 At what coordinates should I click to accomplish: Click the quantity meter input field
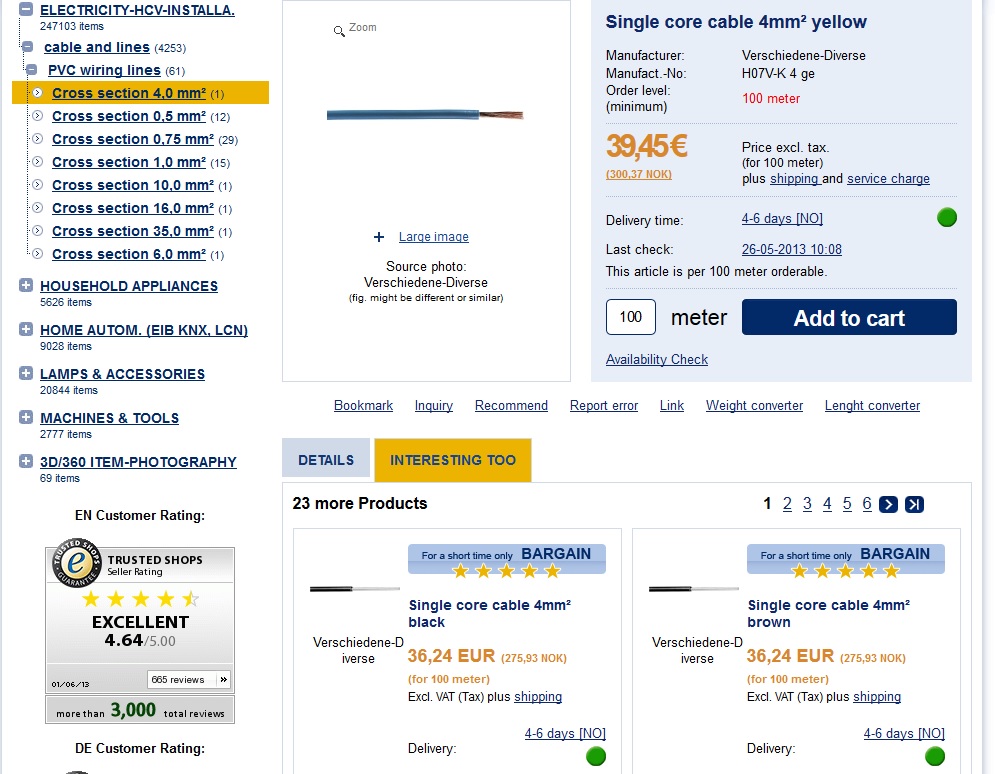point(630,317)
